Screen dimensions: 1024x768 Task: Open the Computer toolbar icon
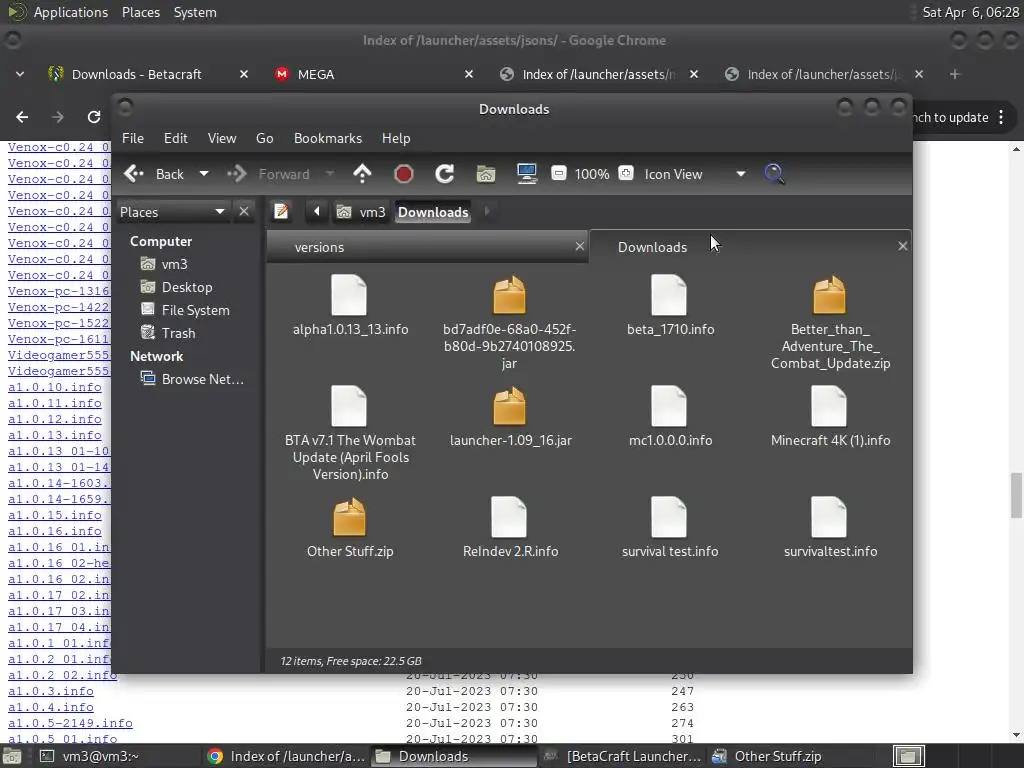[526, 174]
